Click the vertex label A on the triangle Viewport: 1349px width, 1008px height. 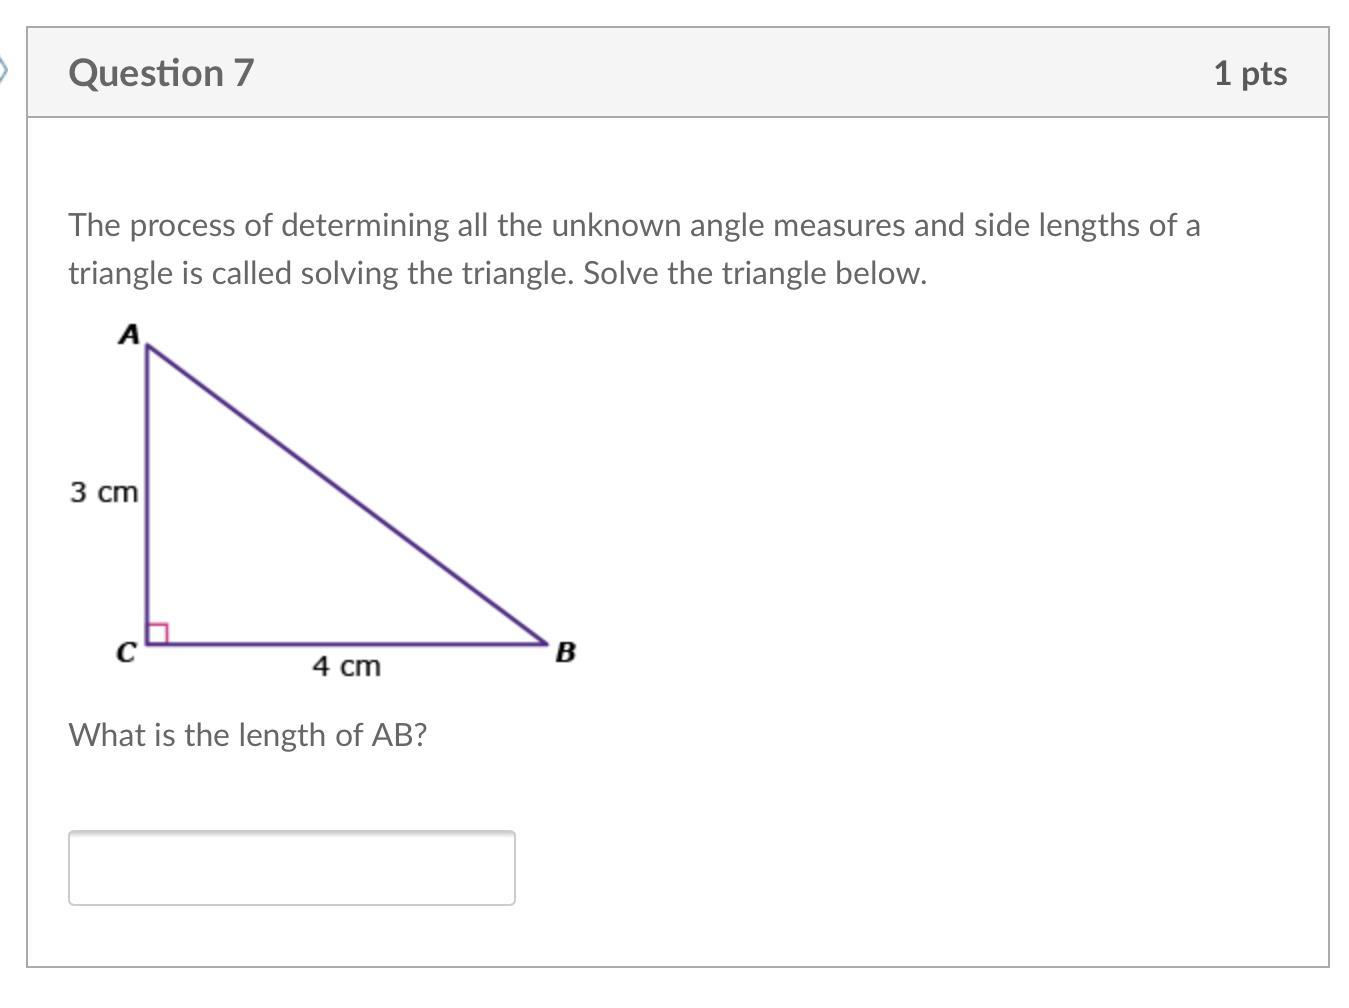tap(128, 334)
